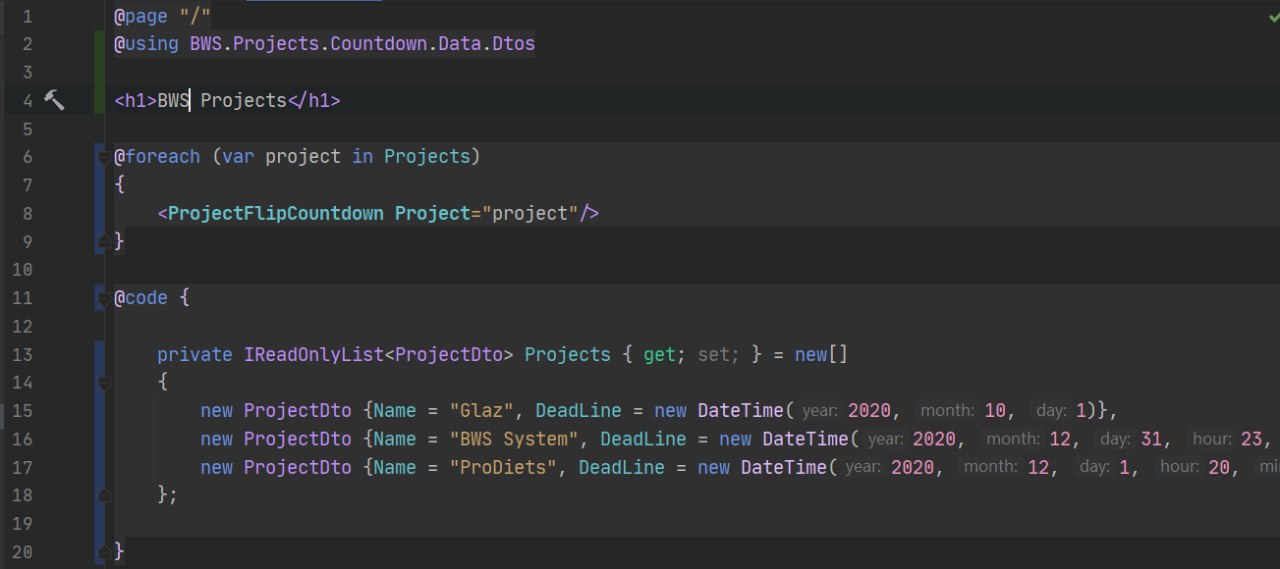The image size is (1280, 569).
Task: Click DateTime on the BWS System line
Action: pyautogui.click(x=806, y=438)
